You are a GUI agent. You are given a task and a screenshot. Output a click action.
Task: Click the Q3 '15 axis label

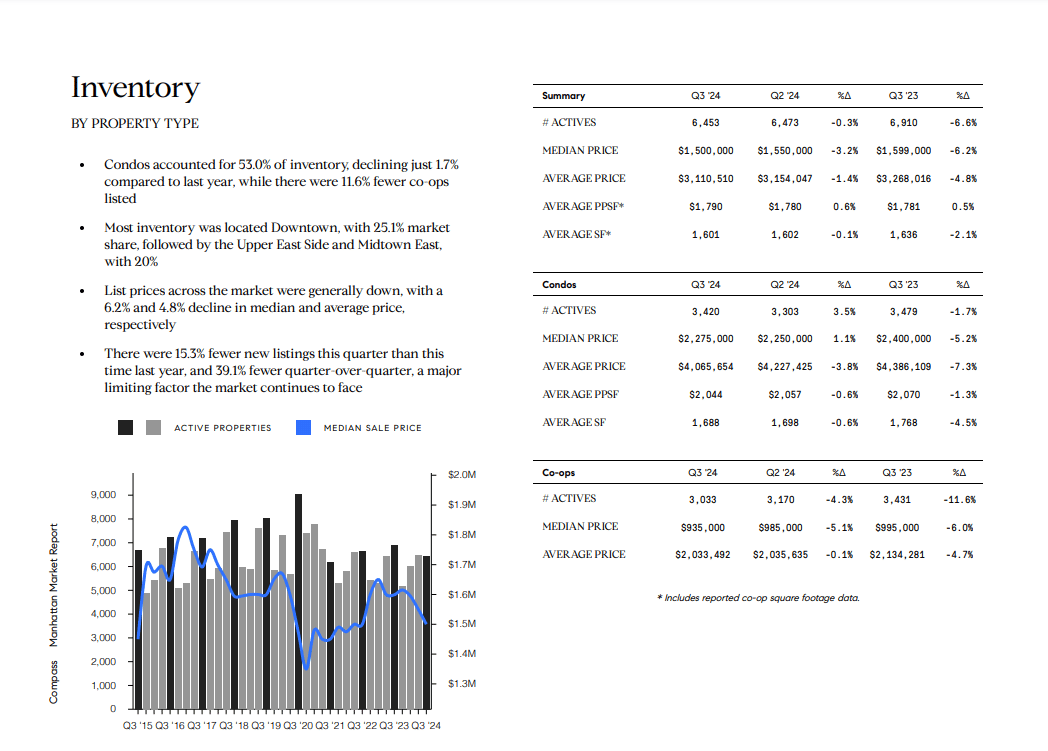coord(138,726)
